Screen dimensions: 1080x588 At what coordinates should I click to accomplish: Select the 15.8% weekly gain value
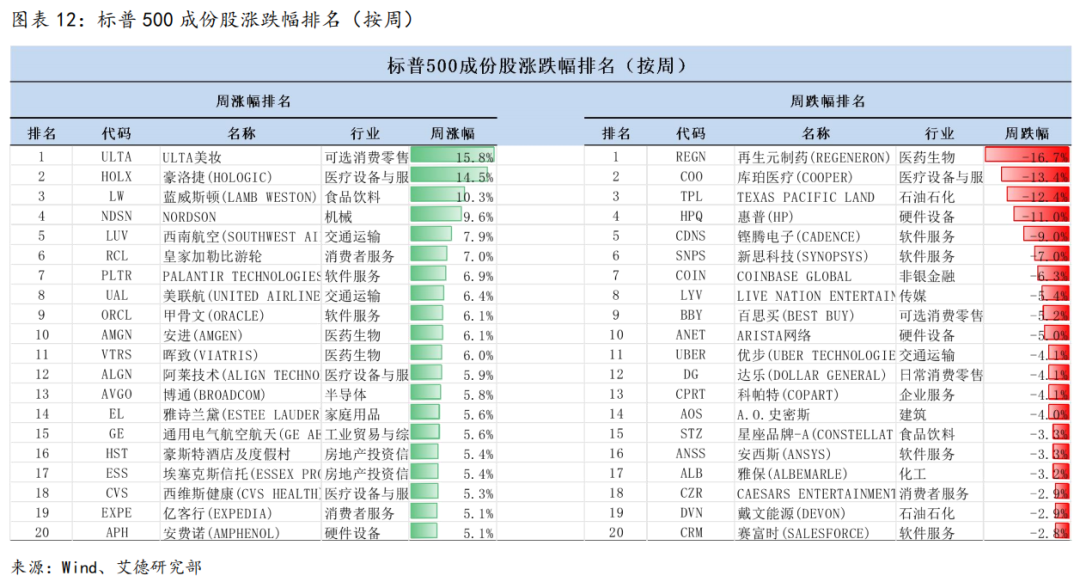pos(475,157)
